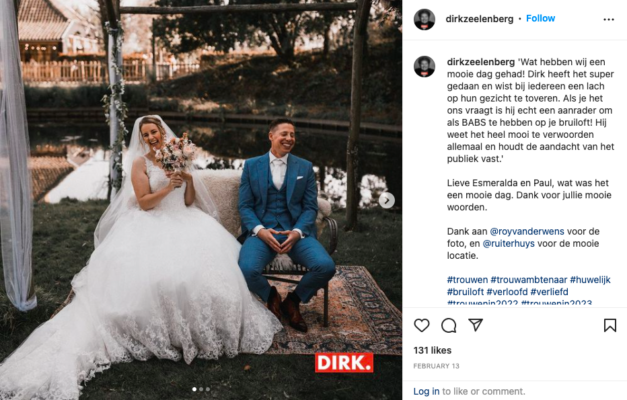Go to next photo carousel arrow
Viewport: 627px width, 400px height.
tap(387, 200)
